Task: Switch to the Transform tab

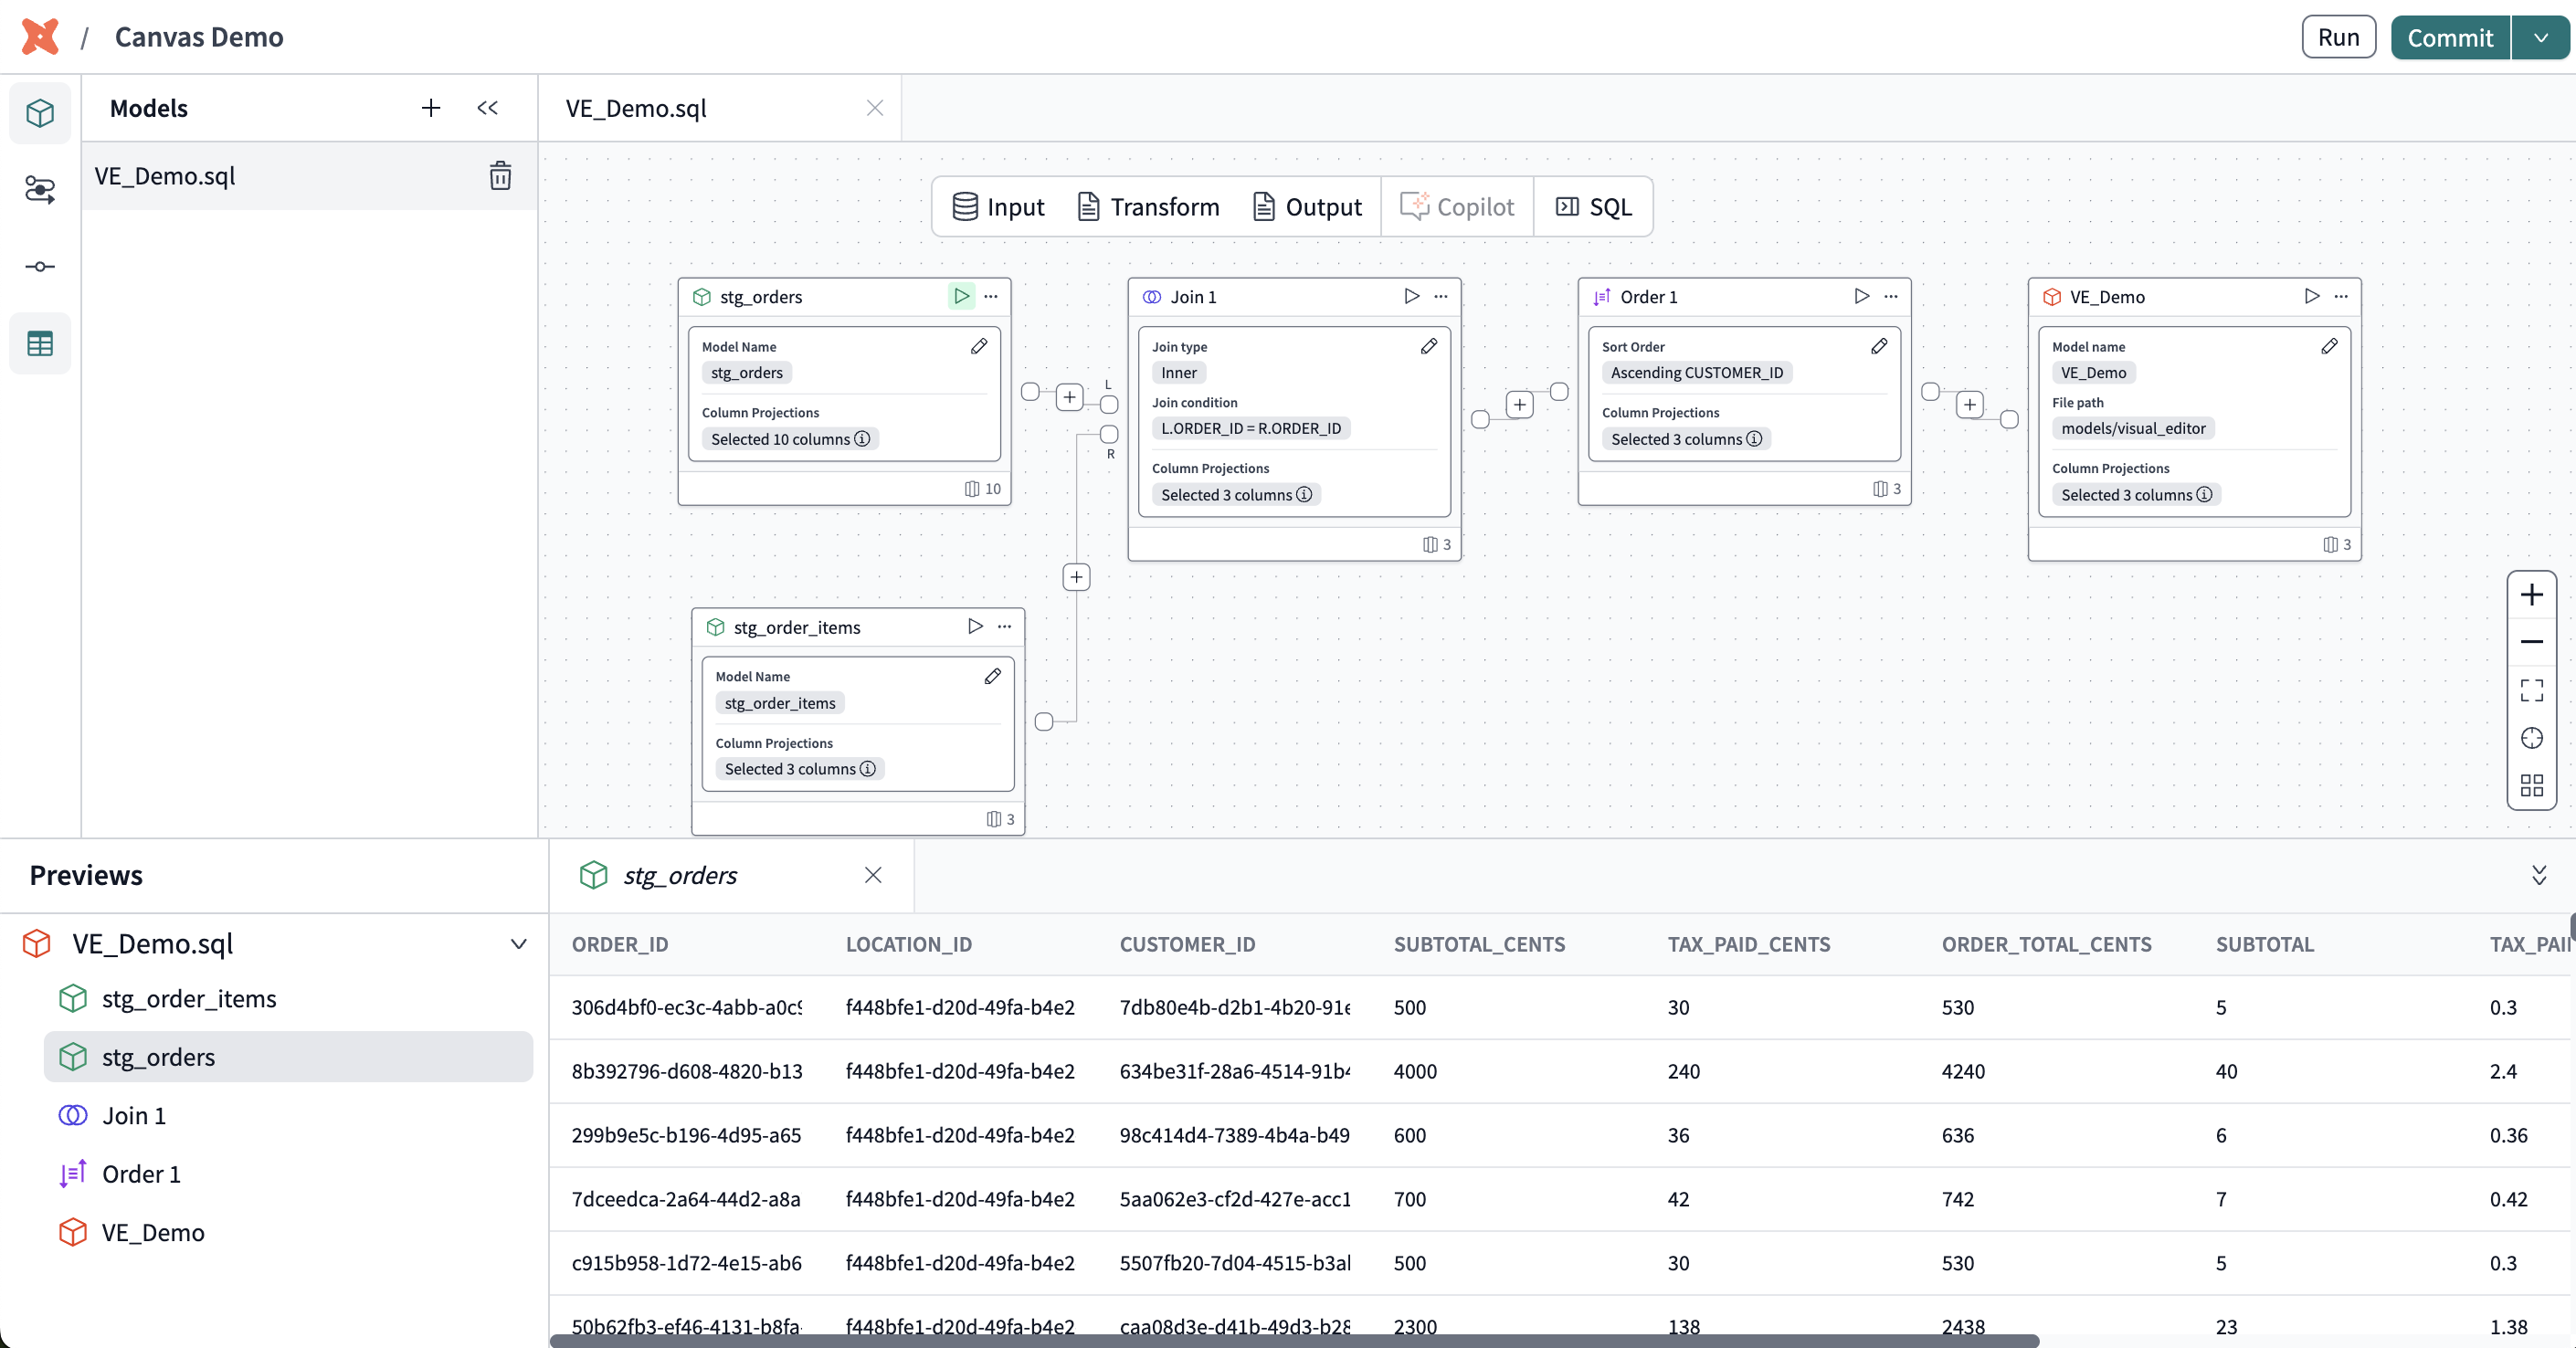Action: pos(1148,206)
